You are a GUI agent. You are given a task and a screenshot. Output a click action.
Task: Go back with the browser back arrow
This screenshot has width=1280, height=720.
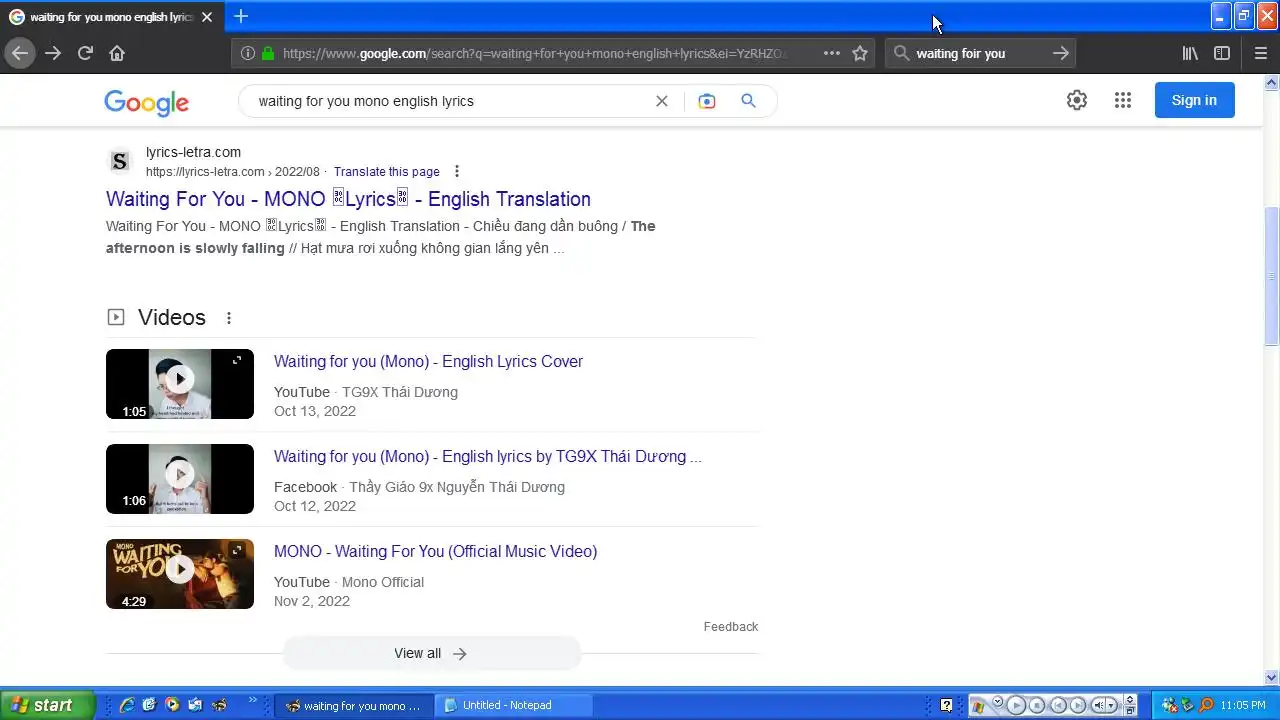[x=20, y=53]
